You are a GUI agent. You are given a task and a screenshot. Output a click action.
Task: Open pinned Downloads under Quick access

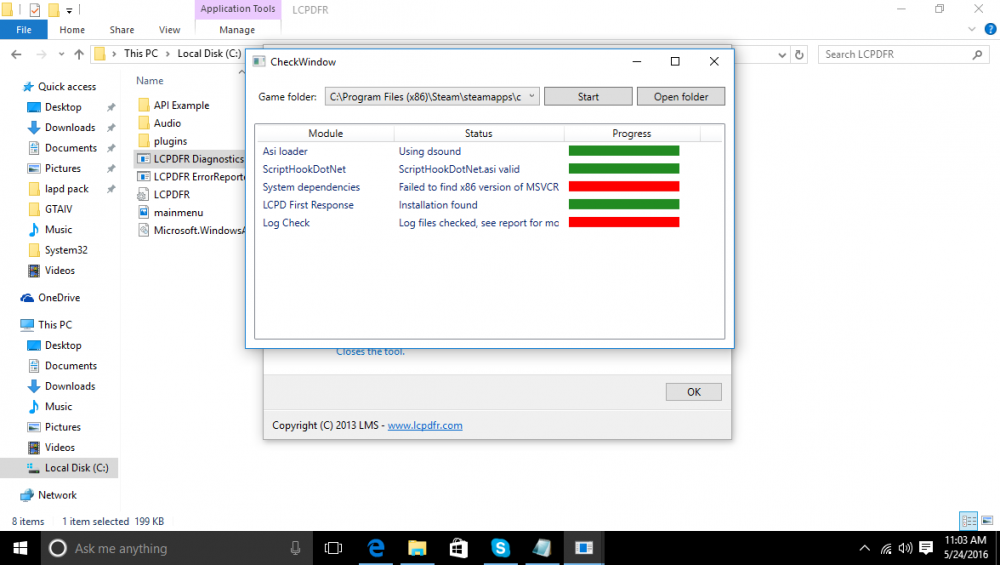click(x=70, y=128)
